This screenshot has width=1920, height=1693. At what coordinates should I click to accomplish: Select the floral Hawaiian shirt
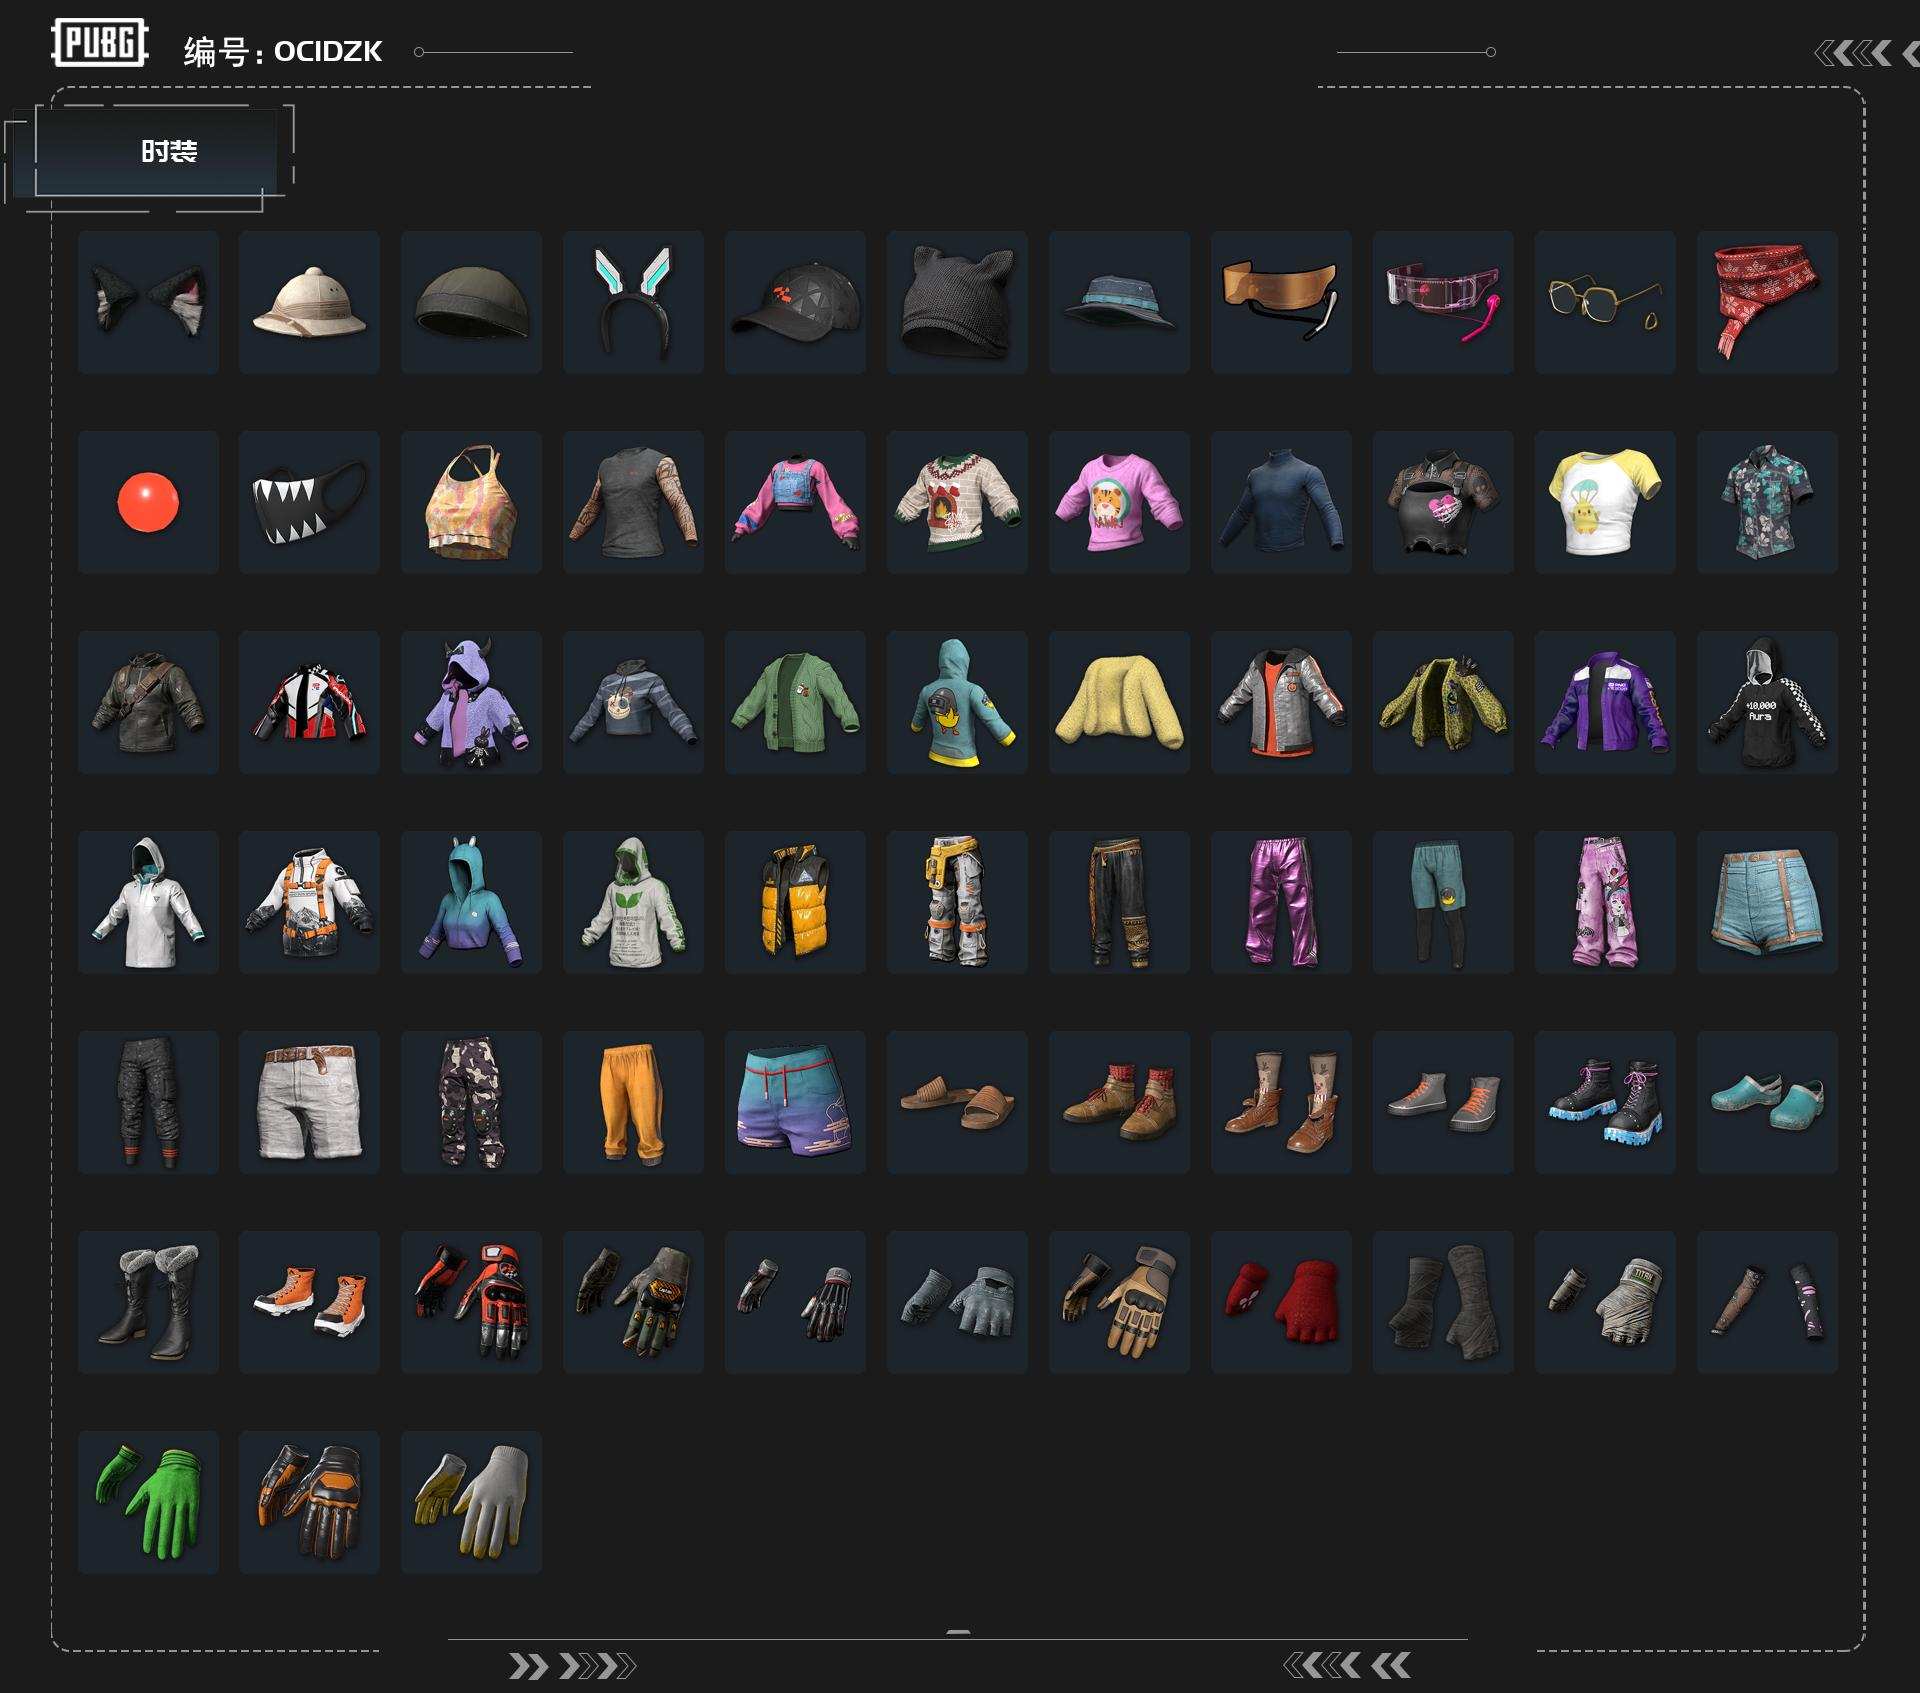1768,502
